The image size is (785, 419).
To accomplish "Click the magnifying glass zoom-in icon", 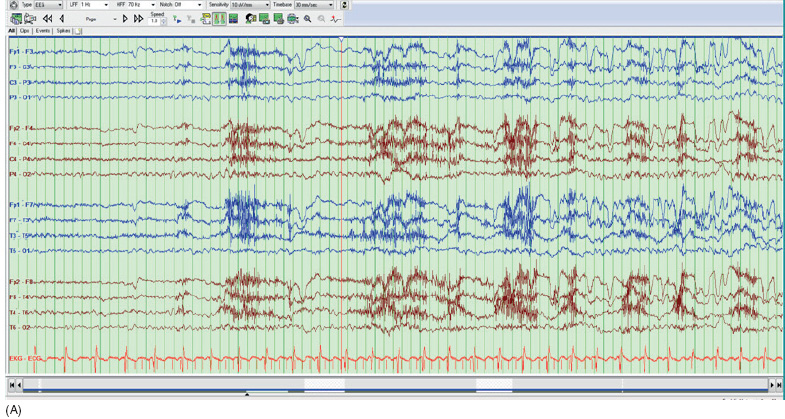I will tap(308, 19).
